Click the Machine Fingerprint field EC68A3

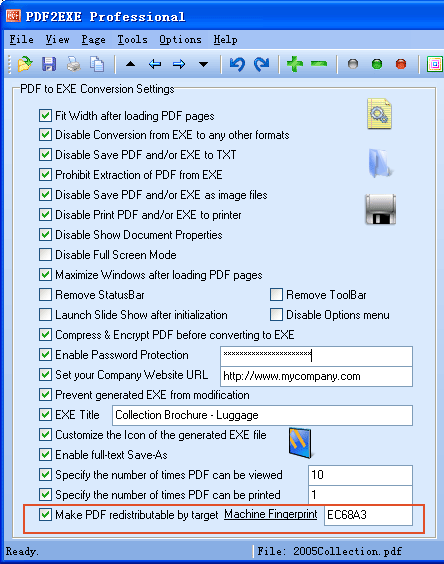(368, 515)
